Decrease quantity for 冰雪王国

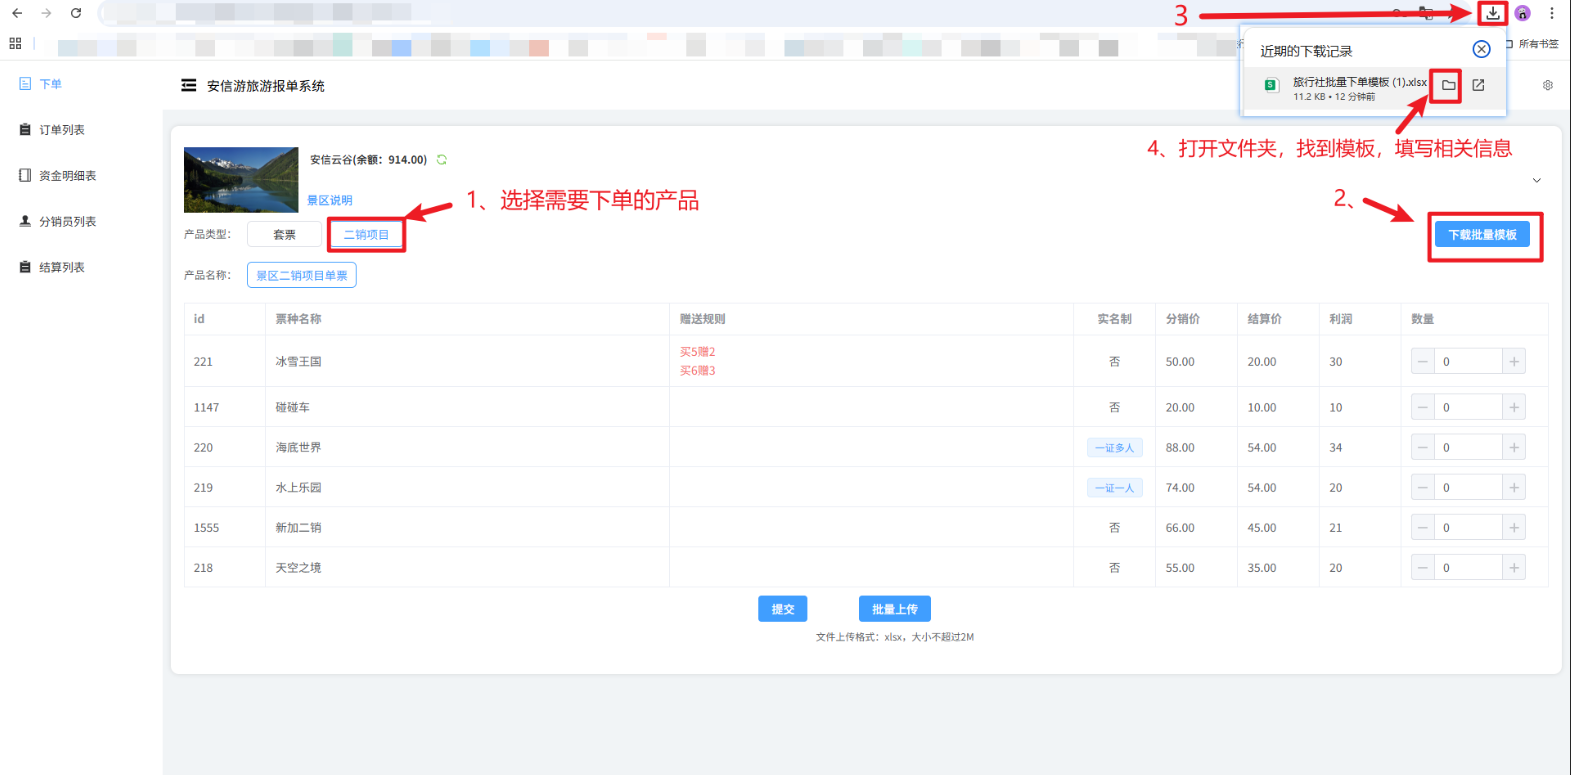tap(1423, 362)
